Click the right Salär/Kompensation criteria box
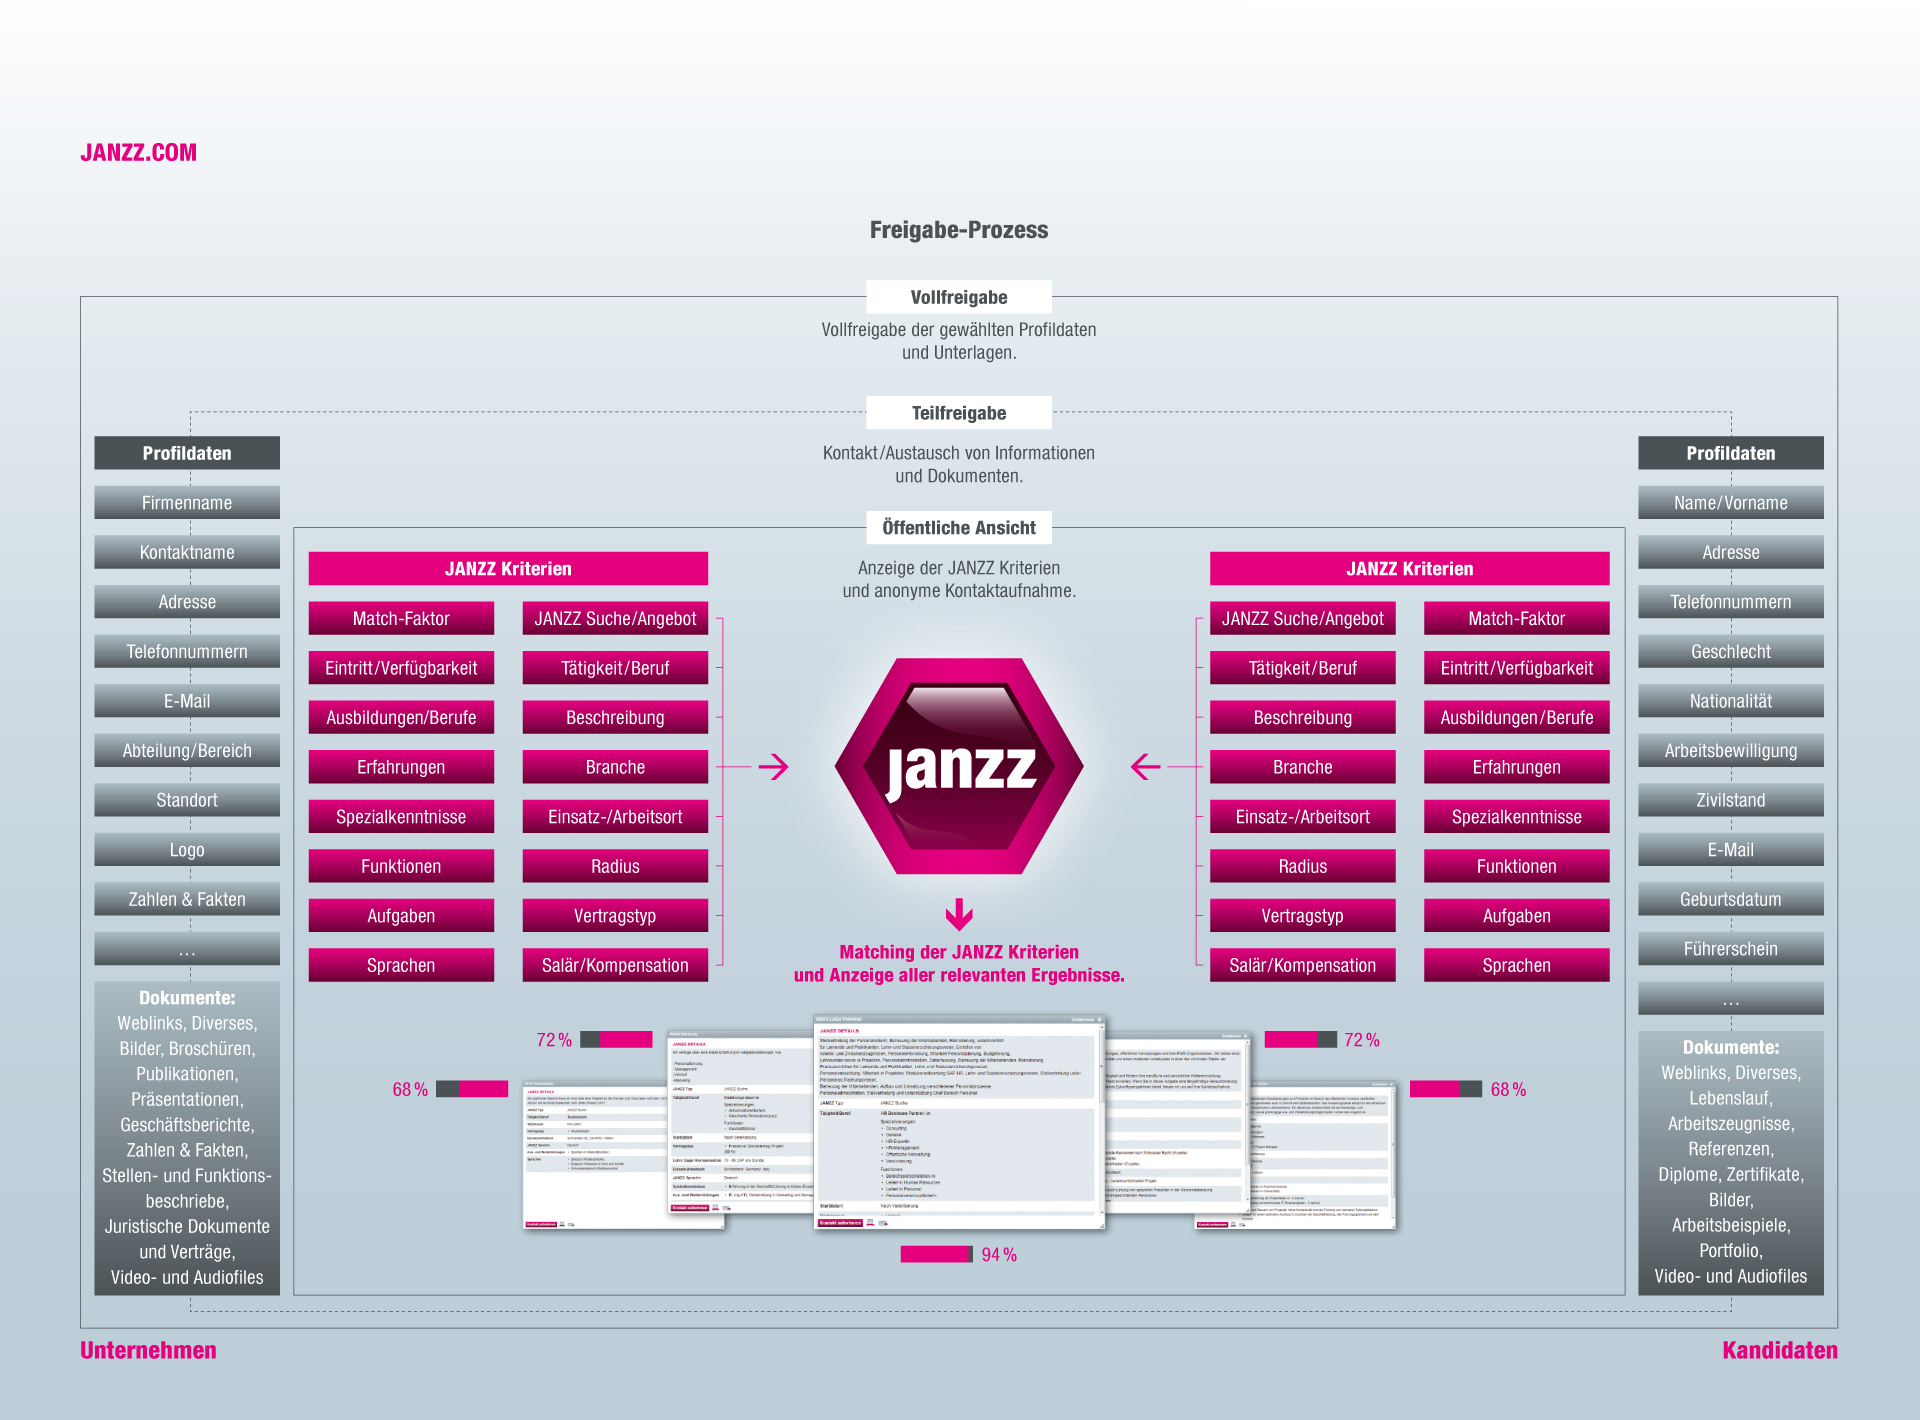This screenshot has height=1420, width=1920. click(x=1302, y=965)
